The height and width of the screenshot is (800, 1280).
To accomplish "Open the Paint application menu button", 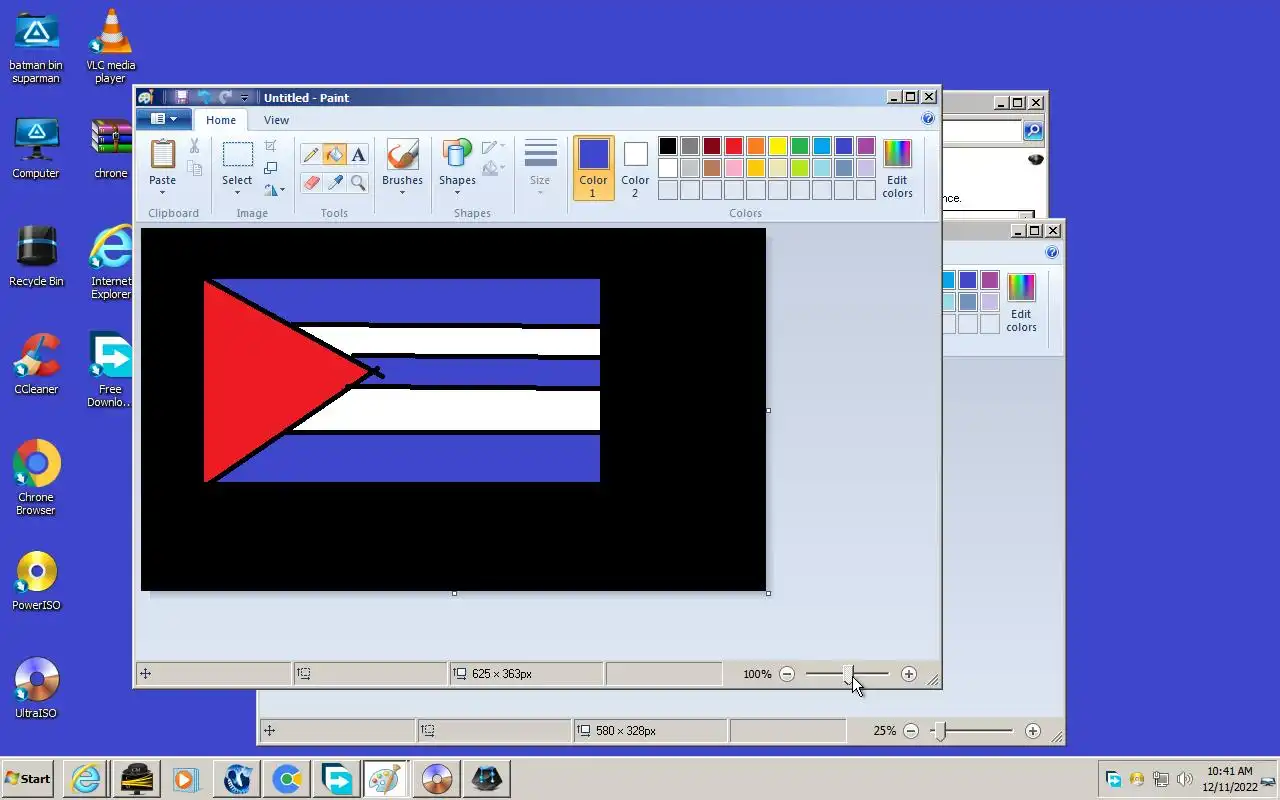I will coord(163,119).
